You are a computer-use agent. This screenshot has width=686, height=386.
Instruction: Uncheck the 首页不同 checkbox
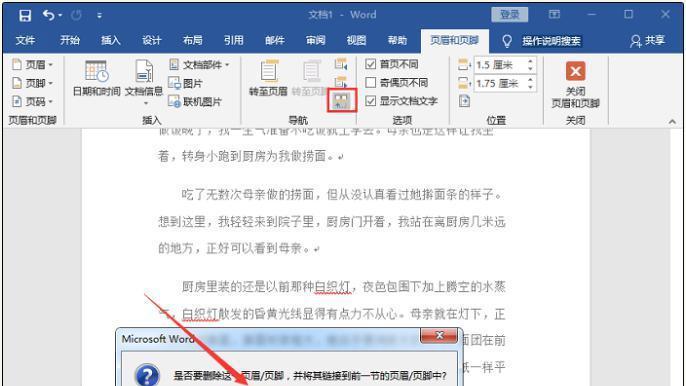click(371, 64)
